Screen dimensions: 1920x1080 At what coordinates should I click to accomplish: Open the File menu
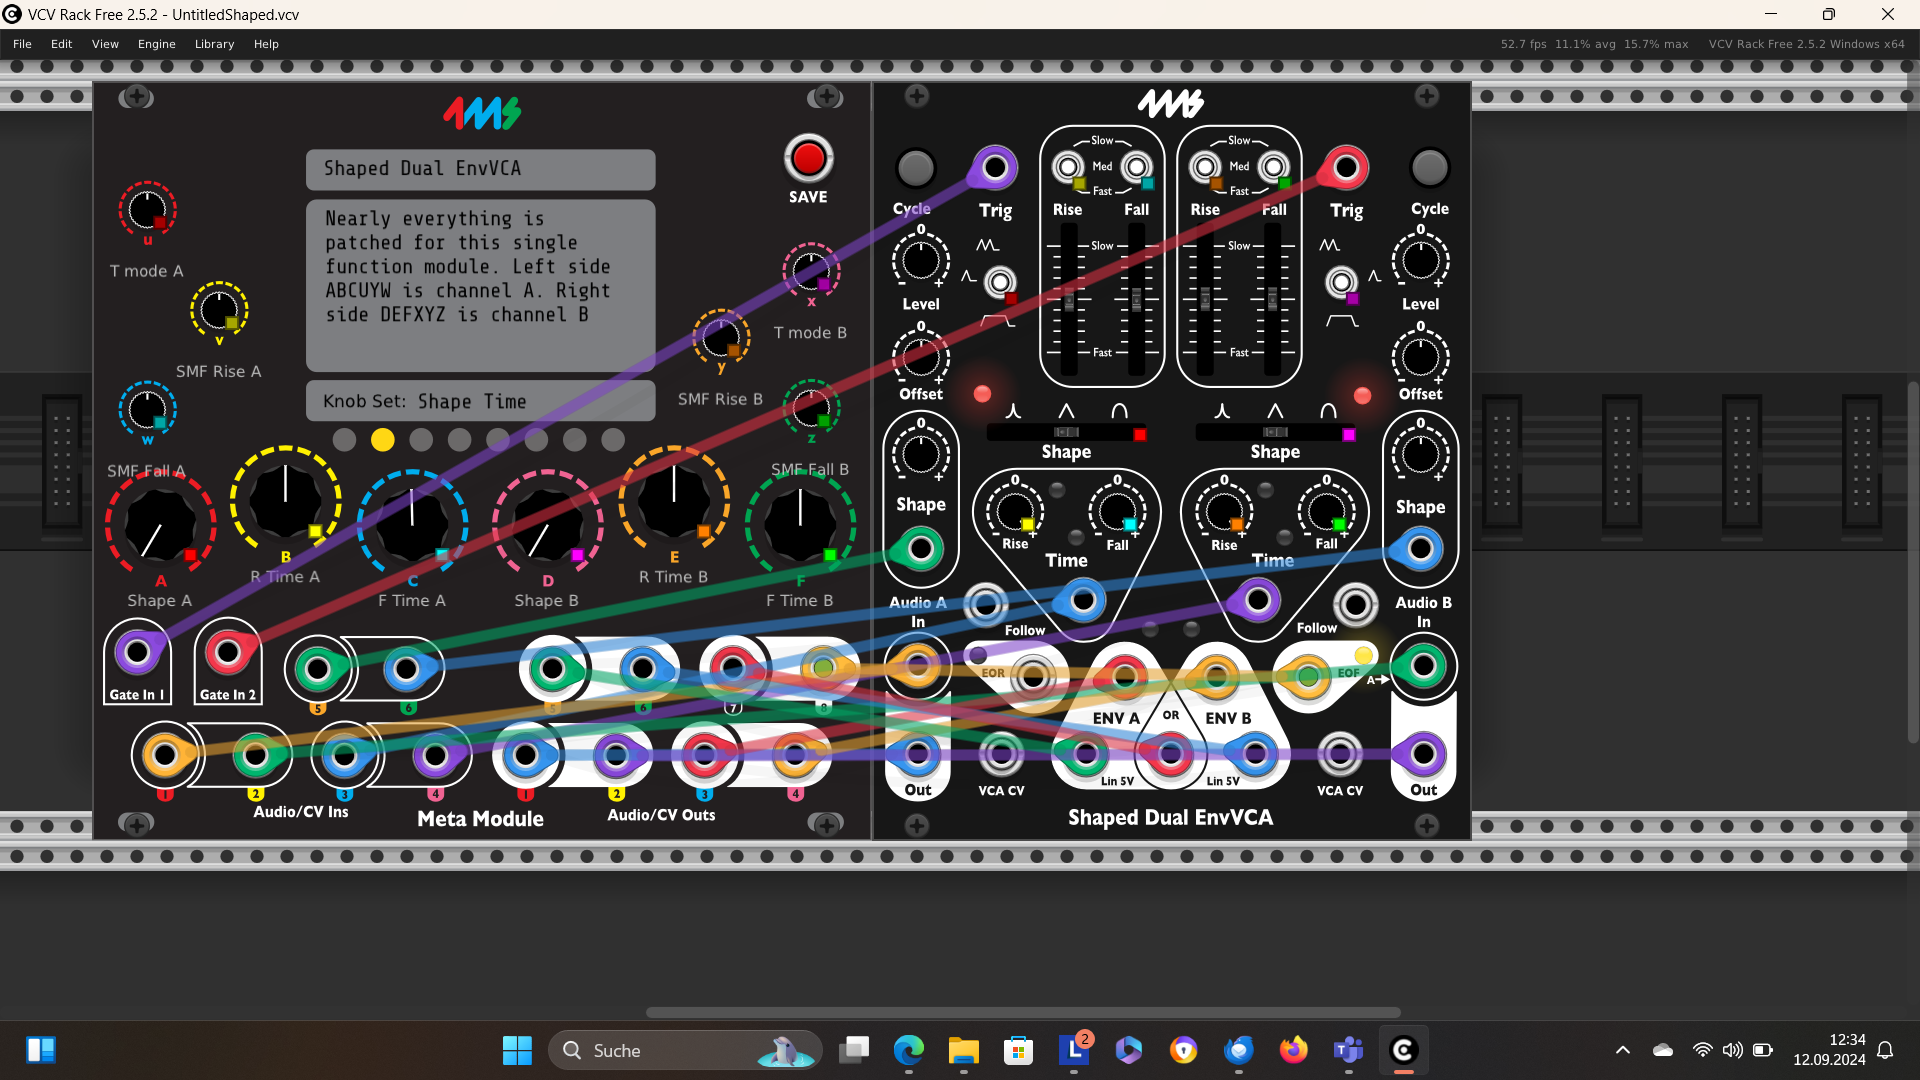(x=22, y=44)
